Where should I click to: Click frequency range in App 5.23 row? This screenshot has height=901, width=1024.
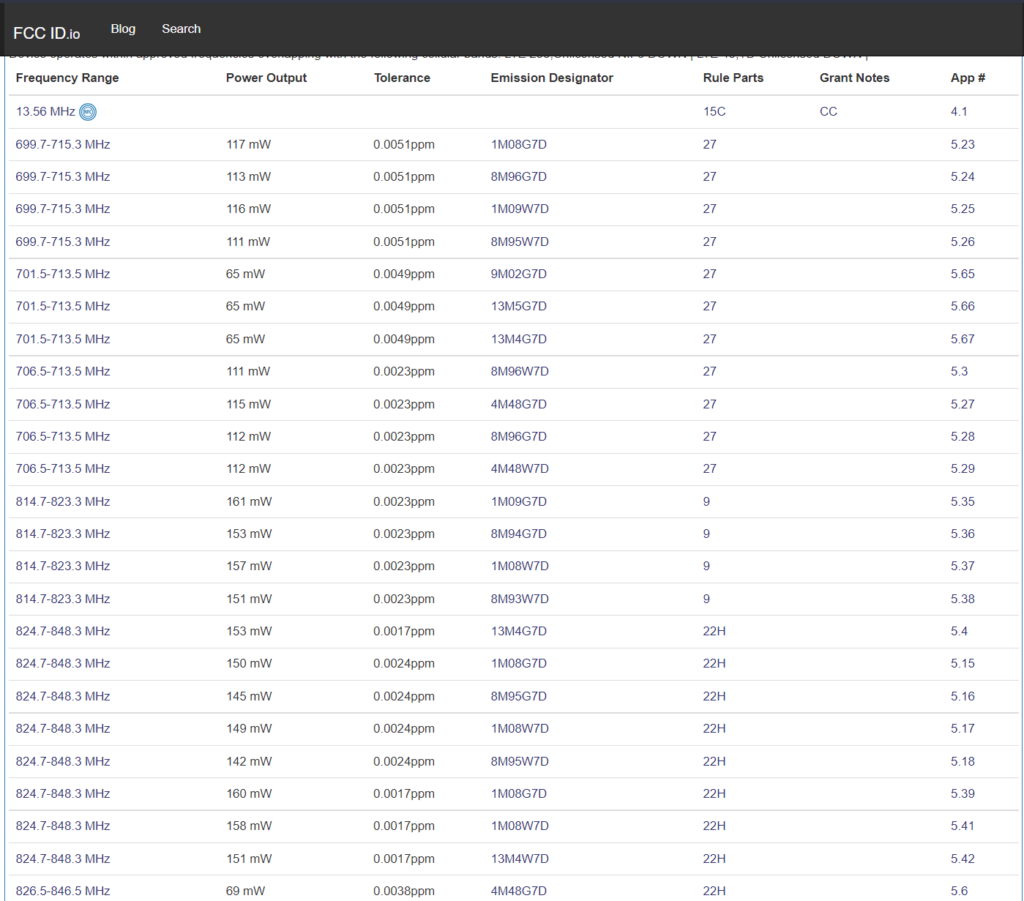point(63,144)
